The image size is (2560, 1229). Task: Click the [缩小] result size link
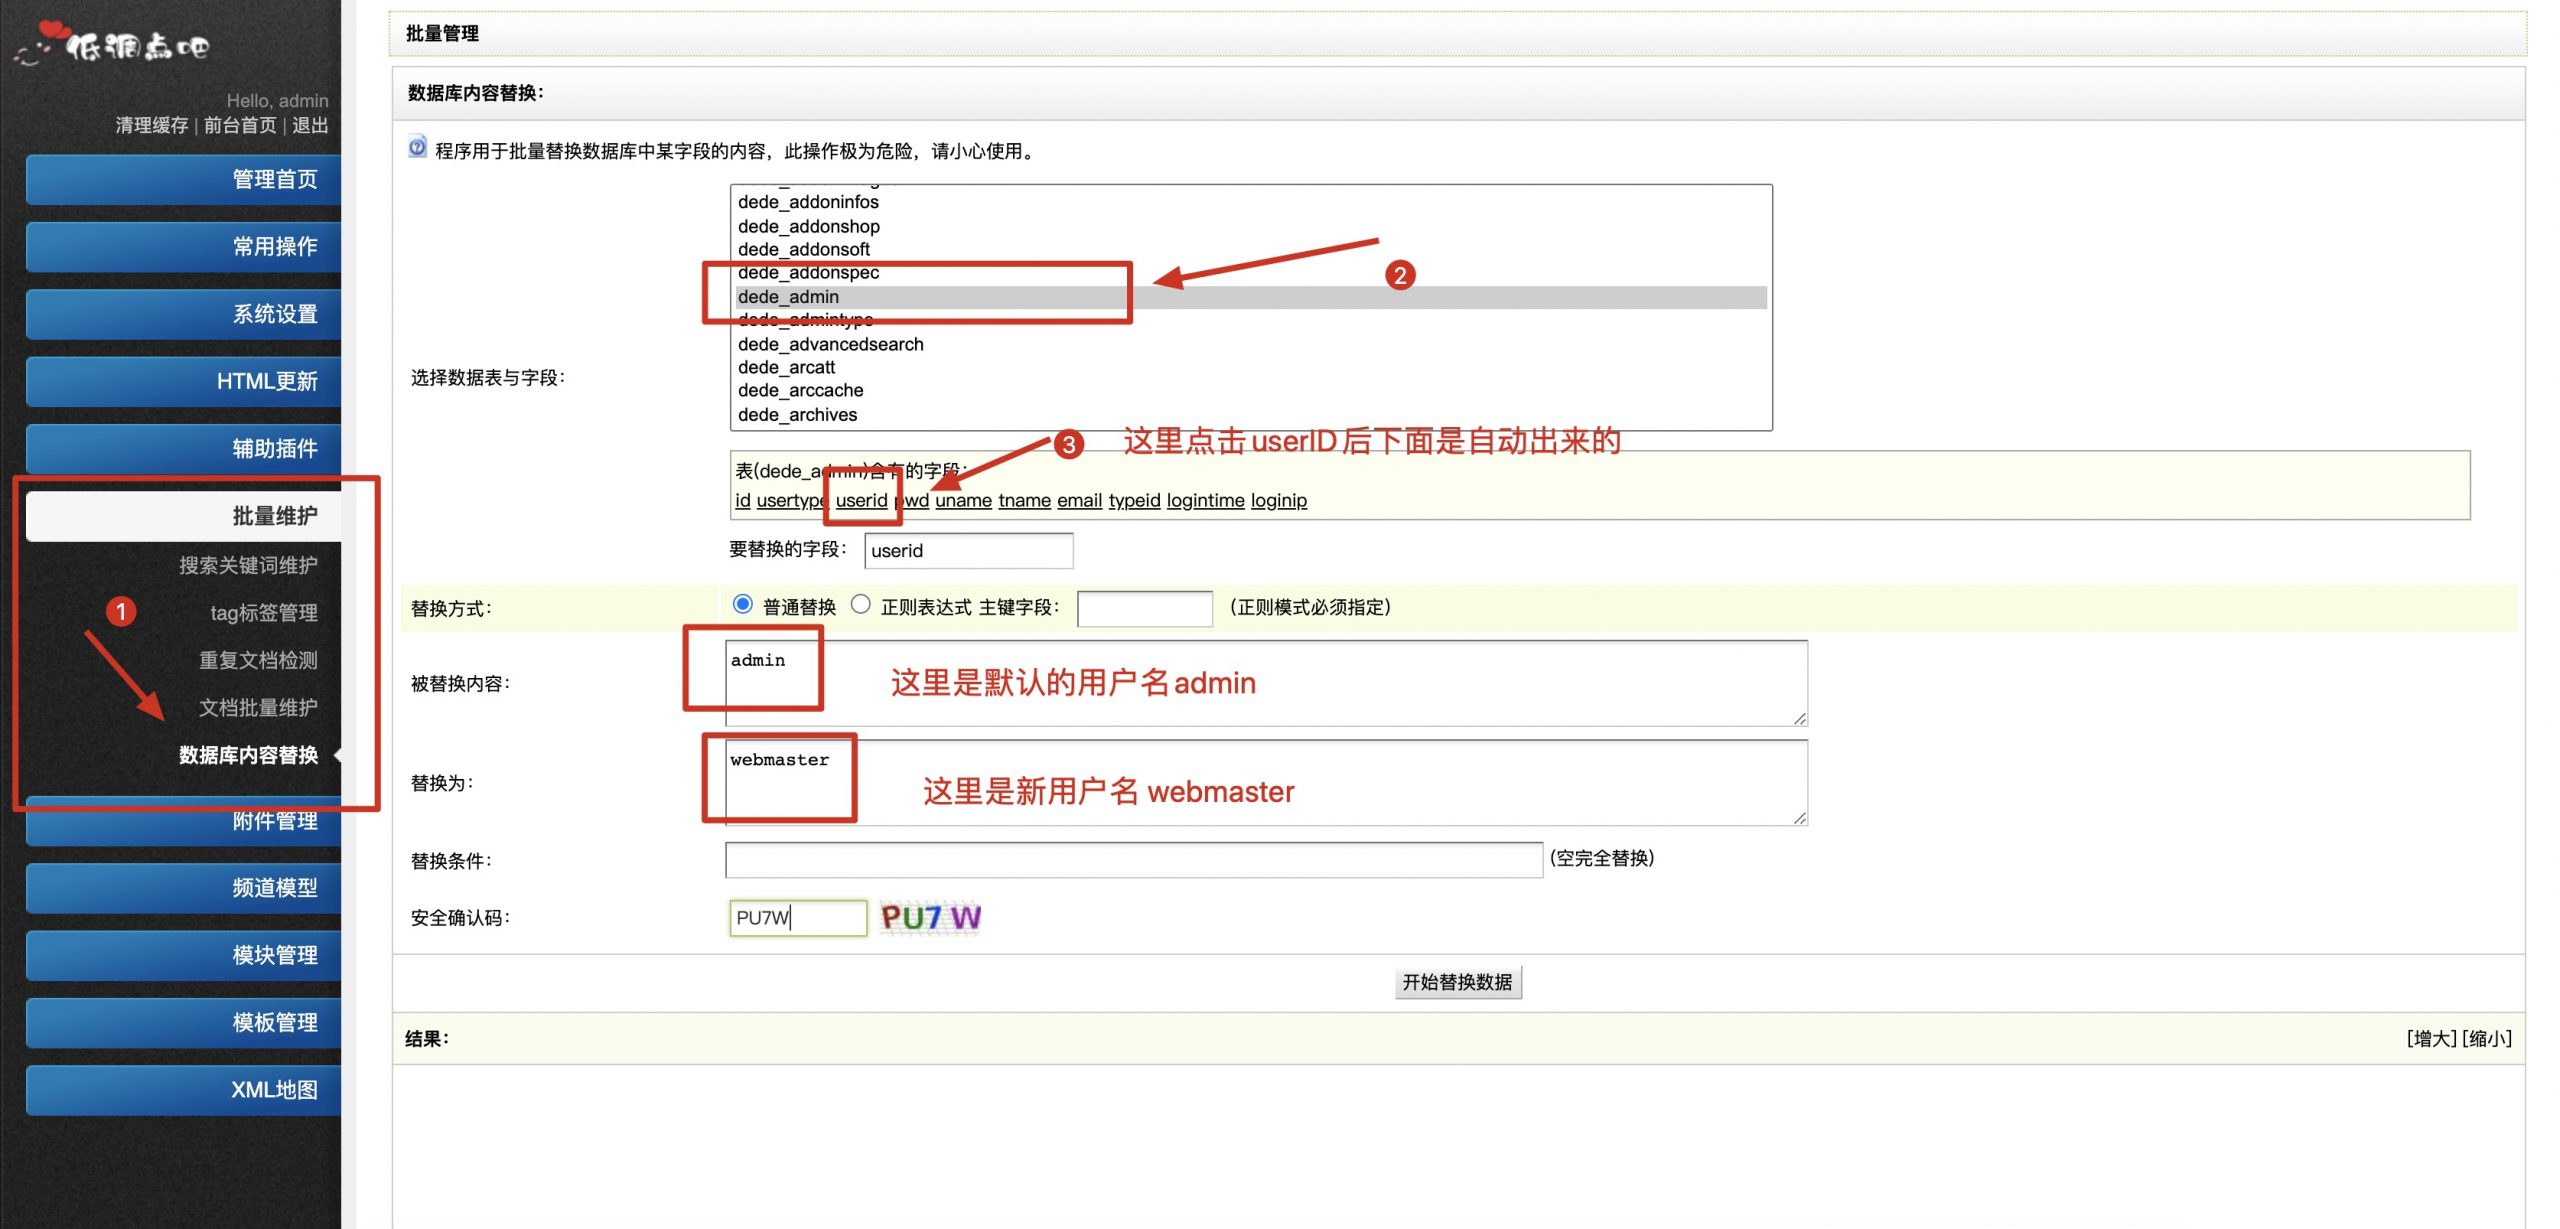[2486, 1039]
